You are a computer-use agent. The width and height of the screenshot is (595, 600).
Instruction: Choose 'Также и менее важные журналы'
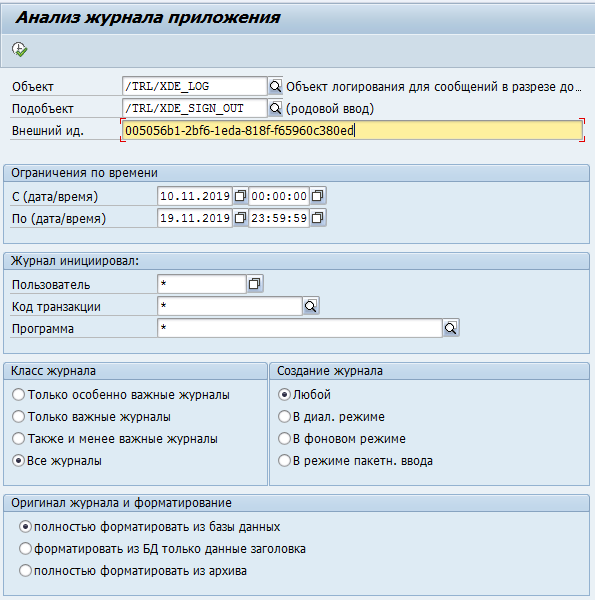pyautogui.click(x=18, y=439)
